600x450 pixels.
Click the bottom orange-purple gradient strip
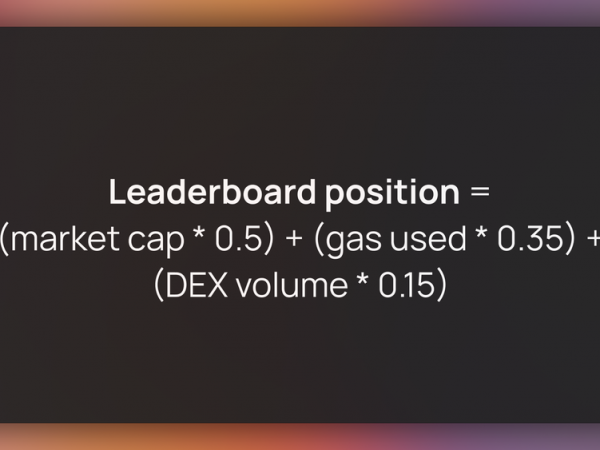point(300,437)
